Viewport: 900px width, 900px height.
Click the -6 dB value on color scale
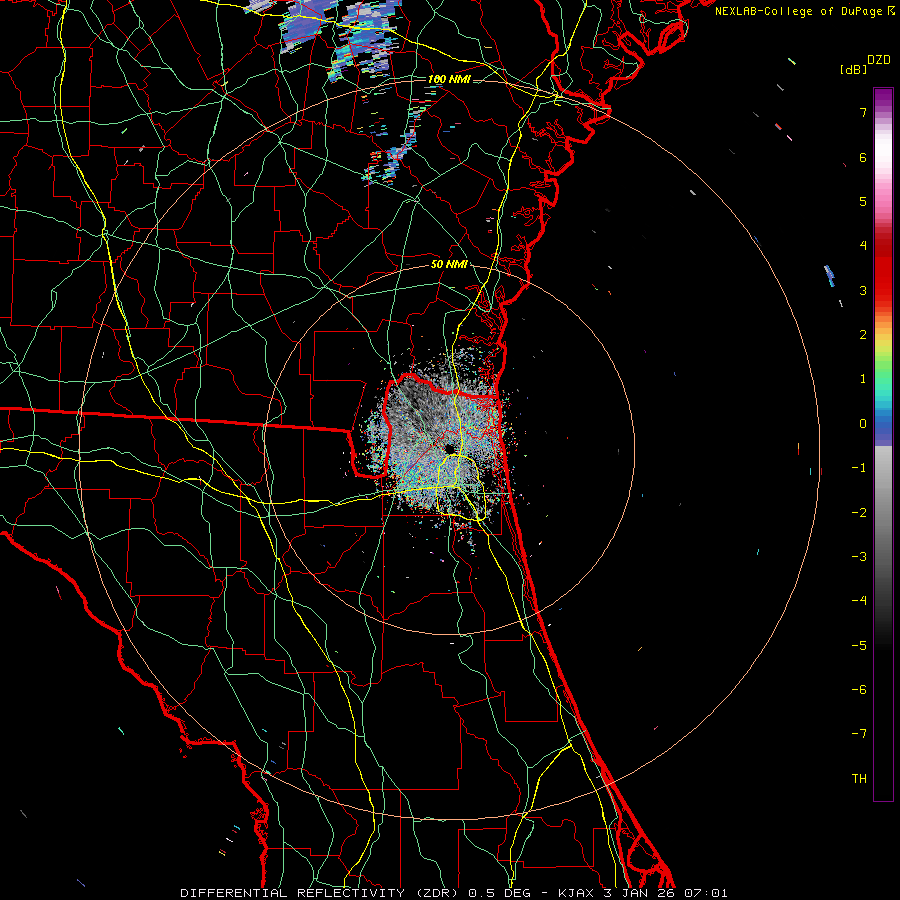(x=859, y=690)
